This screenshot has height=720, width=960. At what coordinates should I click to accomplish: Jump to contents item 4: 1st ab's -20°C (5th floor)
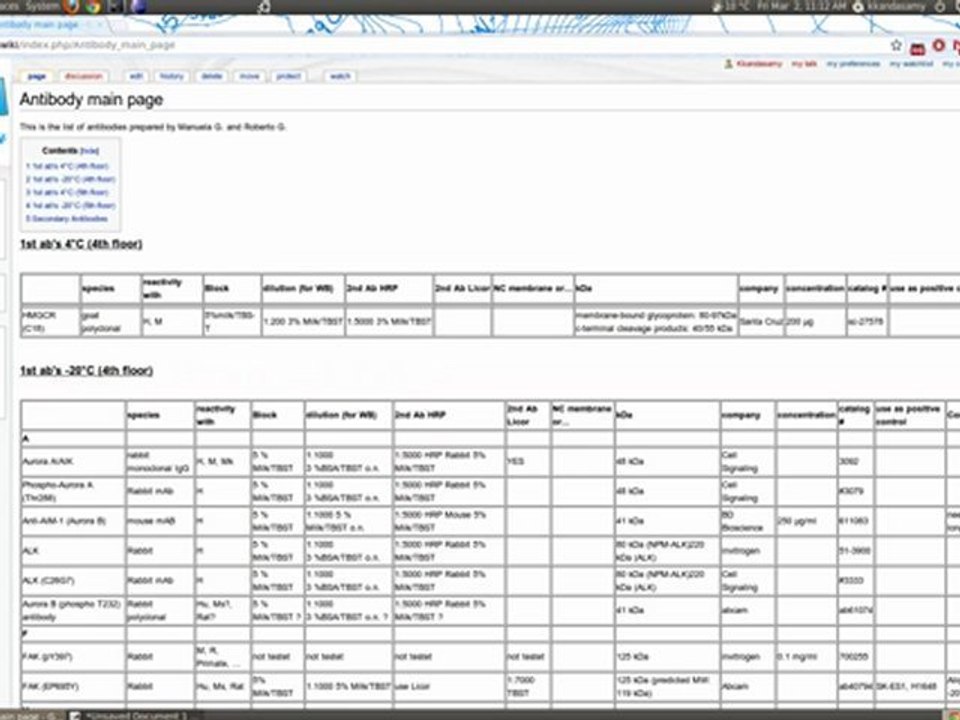[70, 206]
